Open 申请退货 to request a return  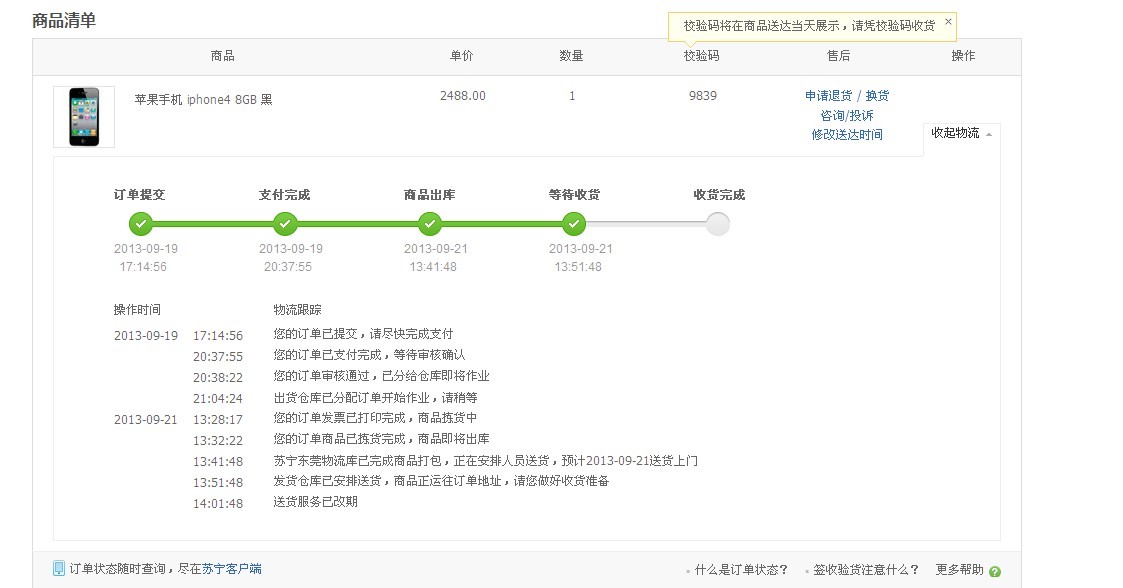pos(829,96)
